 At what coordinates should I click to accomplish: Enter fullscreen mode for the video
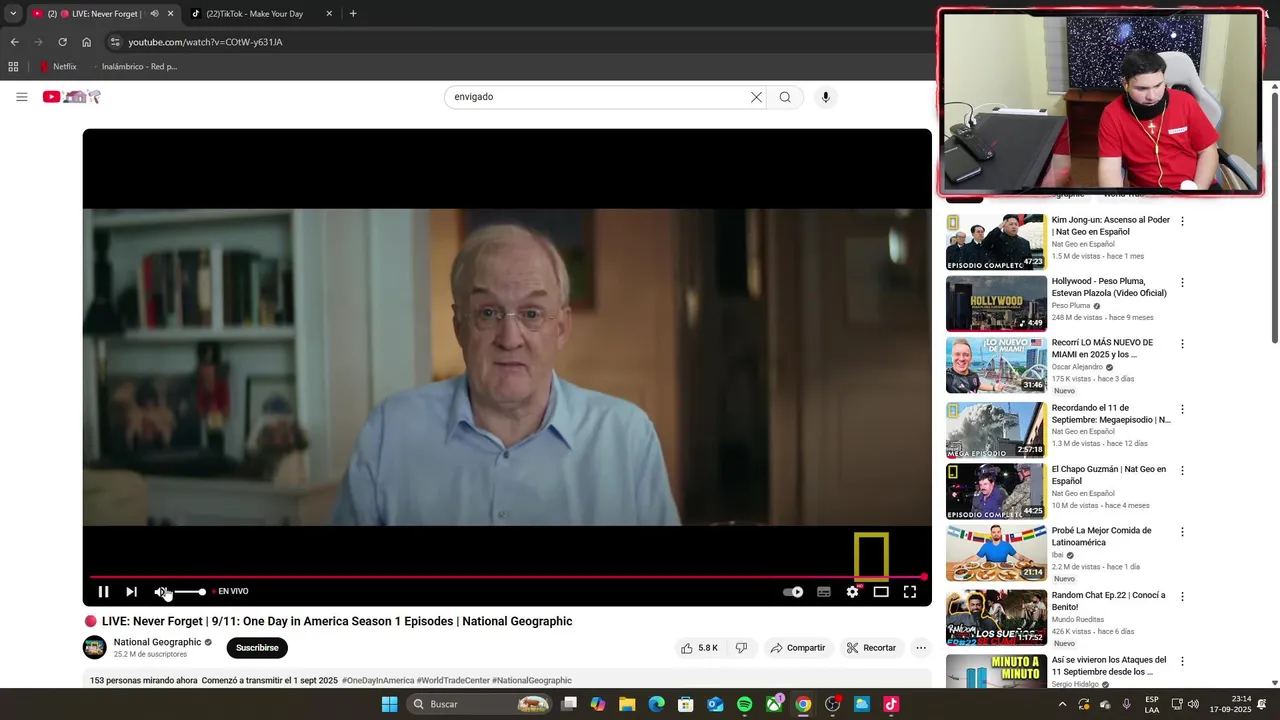click(x=910, y=592)
